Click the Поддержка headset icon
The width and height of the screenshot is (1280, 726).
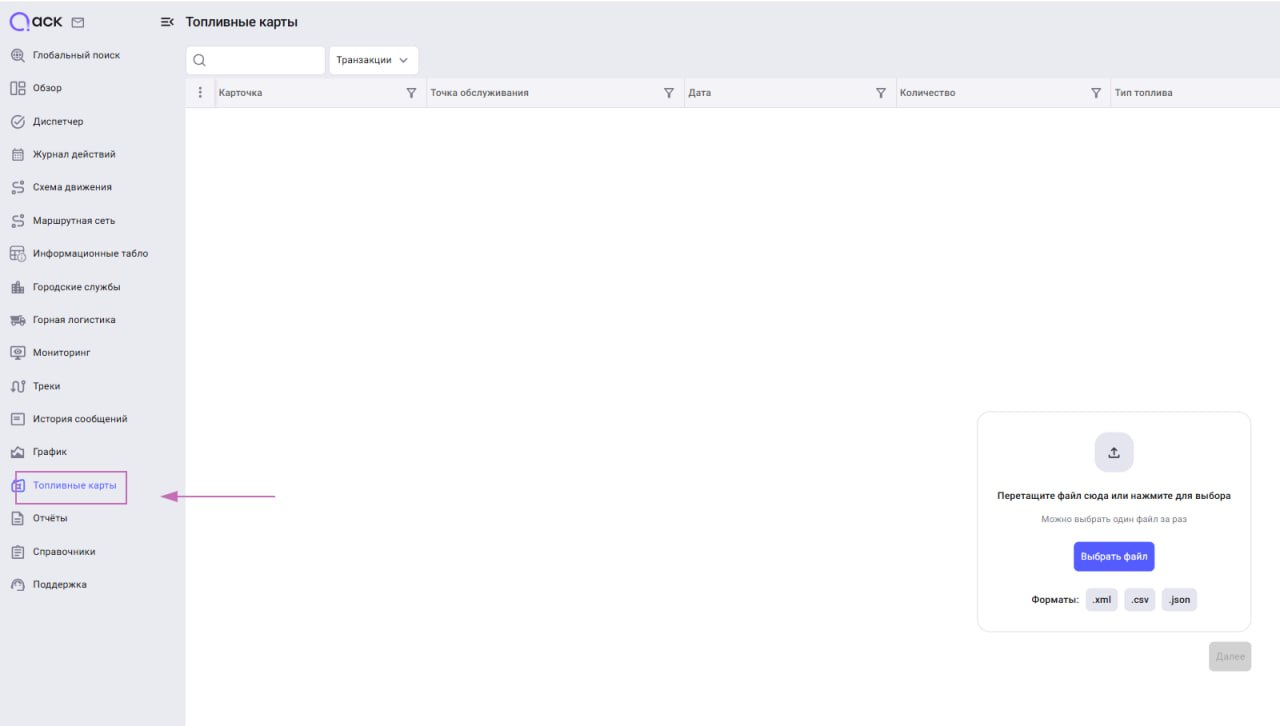pos(17,585)
